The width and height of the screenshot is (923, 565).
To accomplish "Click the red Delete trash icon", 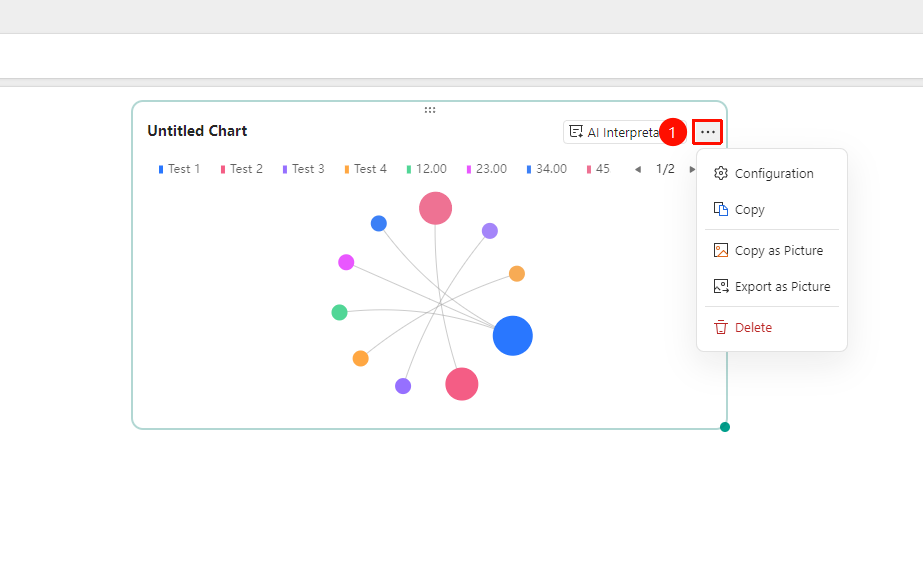I will [x=721, y=327].
